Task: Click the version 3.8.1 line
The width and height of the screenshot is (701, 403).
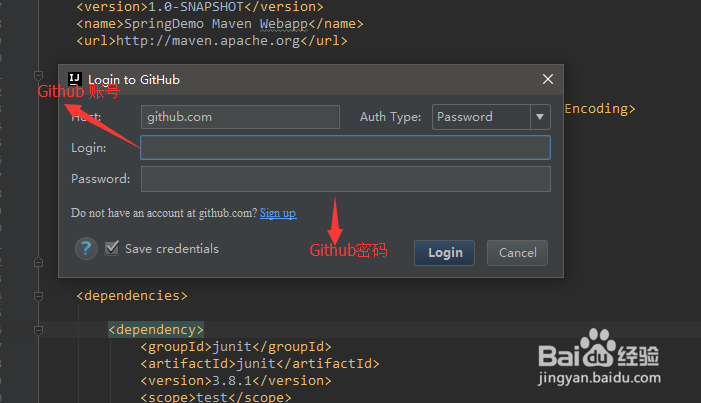Action: (236, 381)
